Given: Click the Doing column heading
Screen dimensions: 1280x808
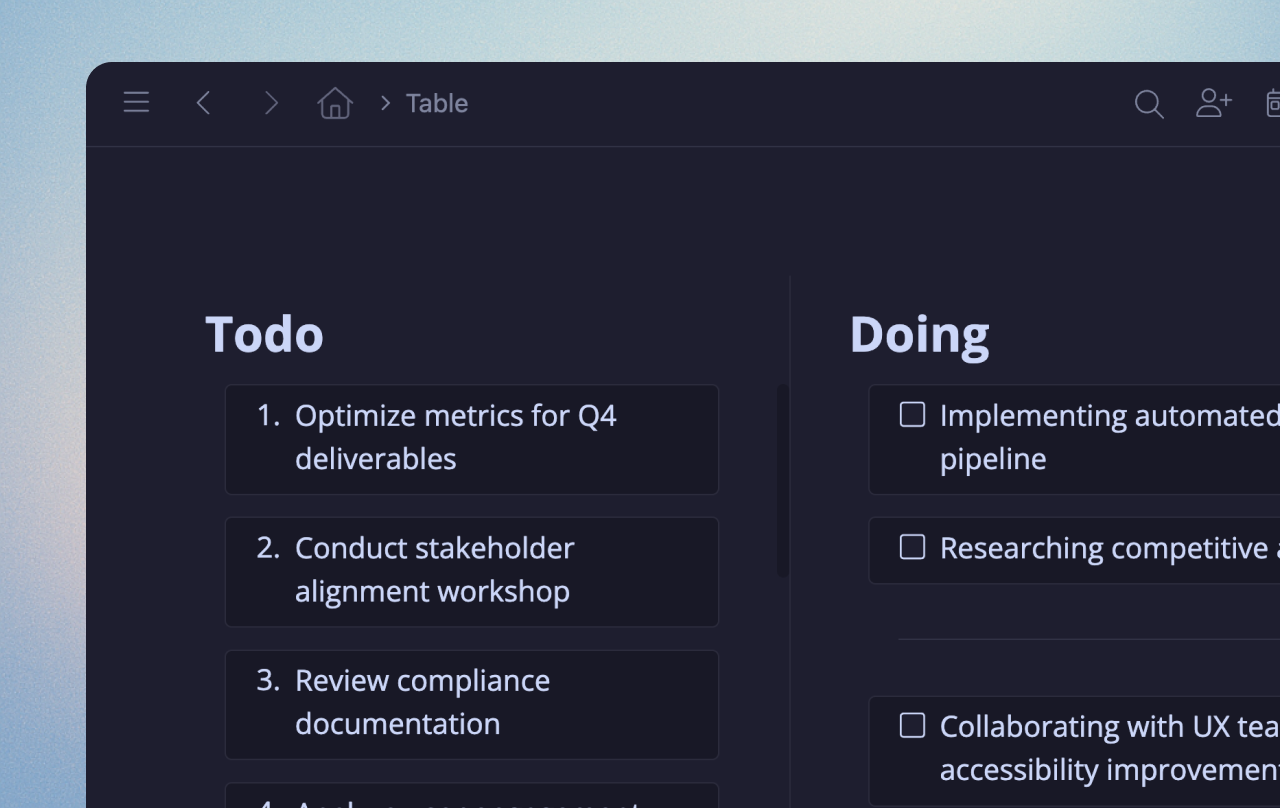Looking at the screenshot, I should (919, 334).
